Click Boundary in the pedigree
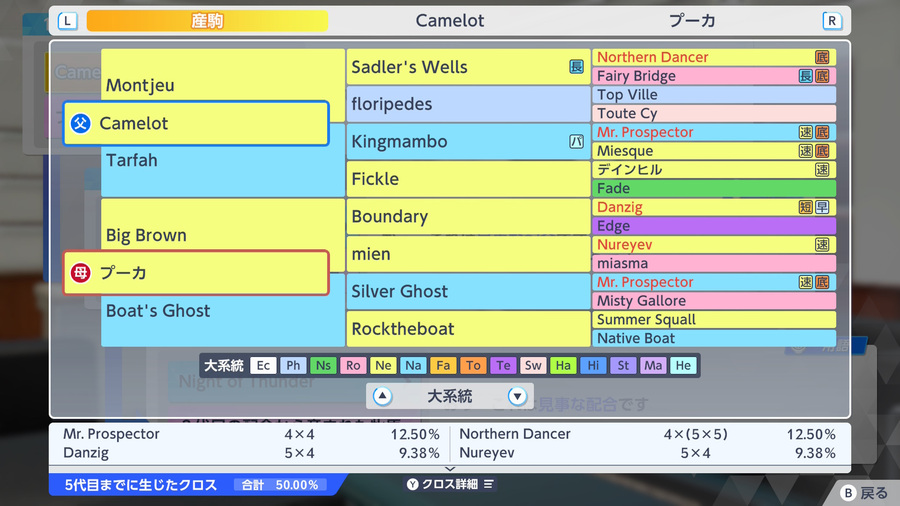This screenshot has height=506, width=900. click(468, 216)
